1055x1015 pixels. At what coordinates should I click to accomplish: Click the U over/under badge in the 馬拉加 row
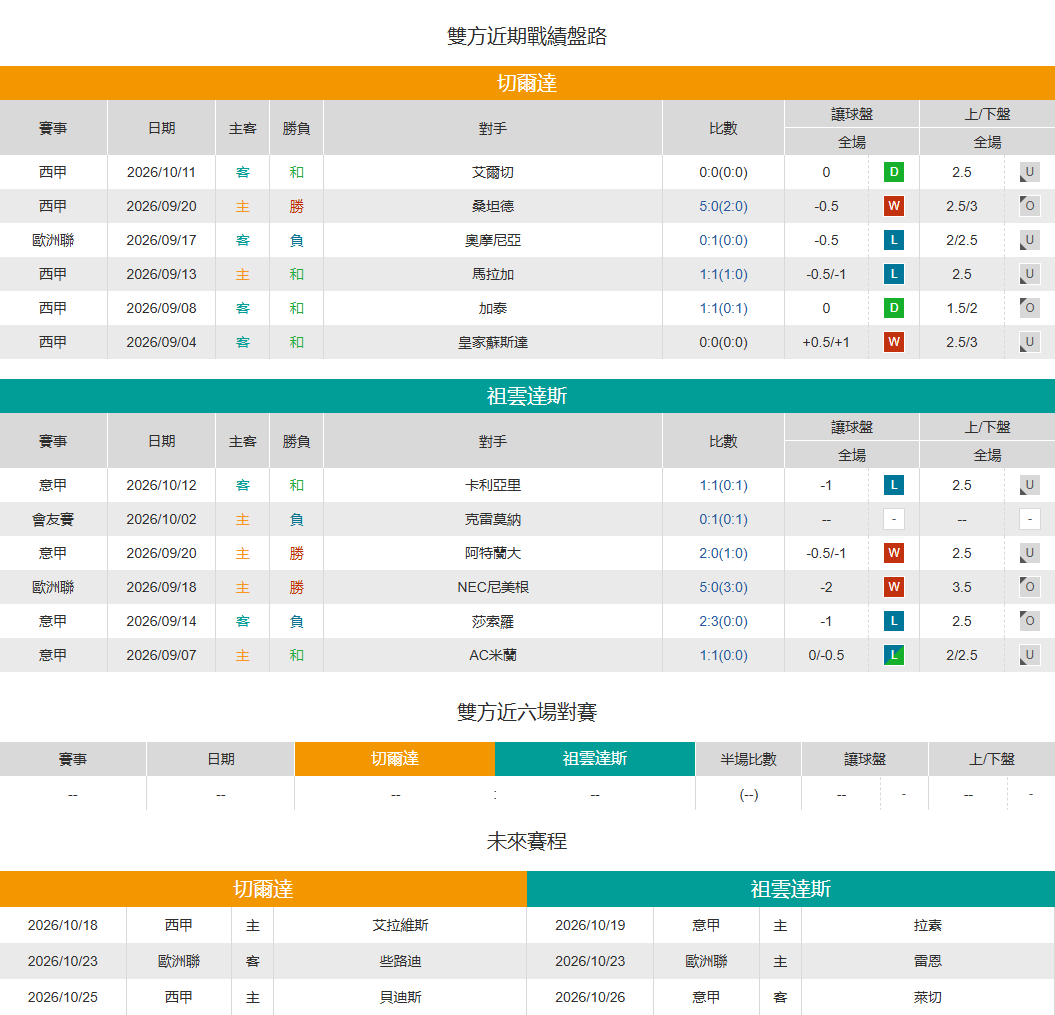tap(1029, 274)
